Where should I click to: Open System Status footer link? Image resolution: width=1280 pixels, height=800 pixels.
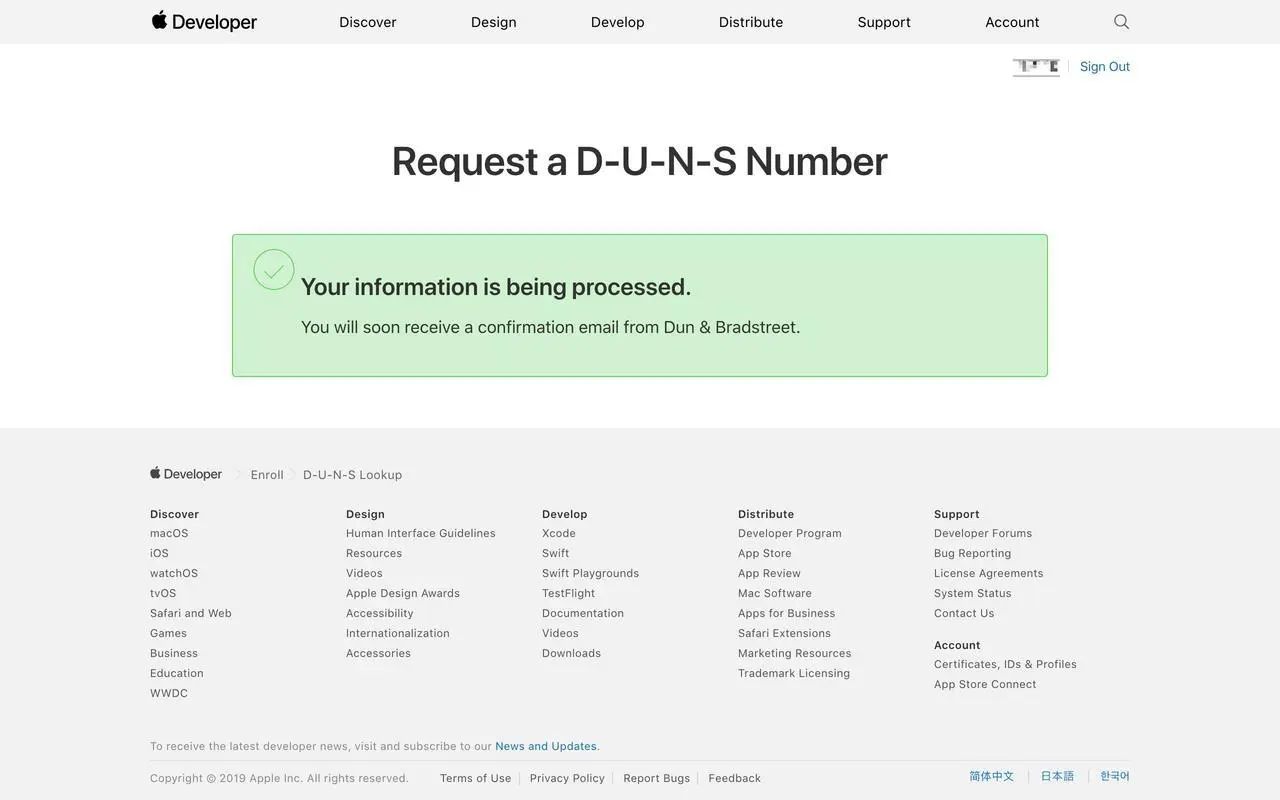pyautogui.click(x=973, y=593)
